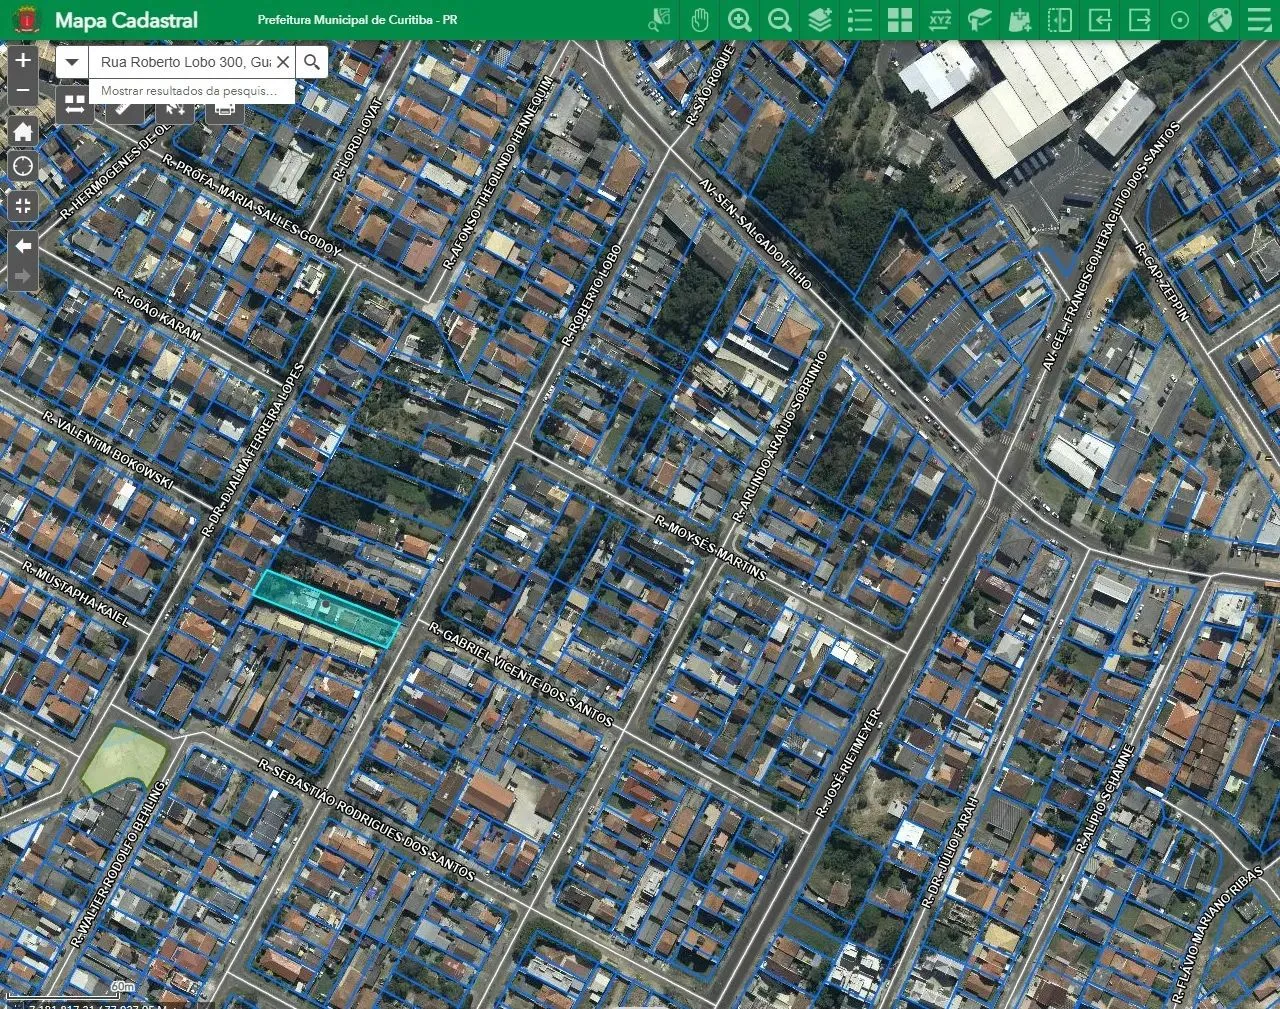
Task: Click the R. DR. JÚLIO FARAH street label
Action: 949,852
